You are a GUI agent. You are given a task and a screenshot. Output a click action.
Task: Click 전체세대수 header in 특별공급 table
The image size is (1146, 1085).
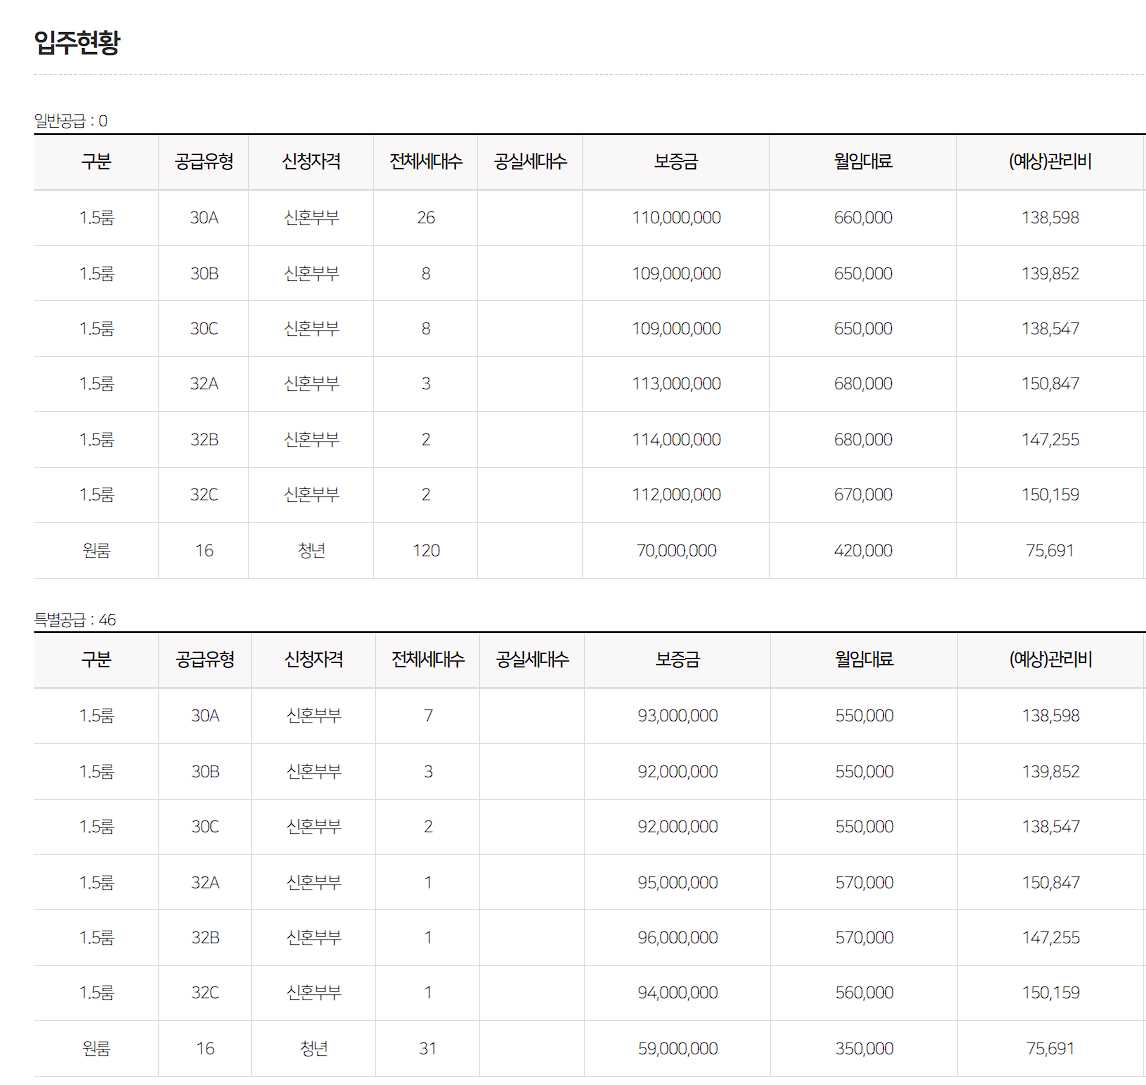pos(428,660)
